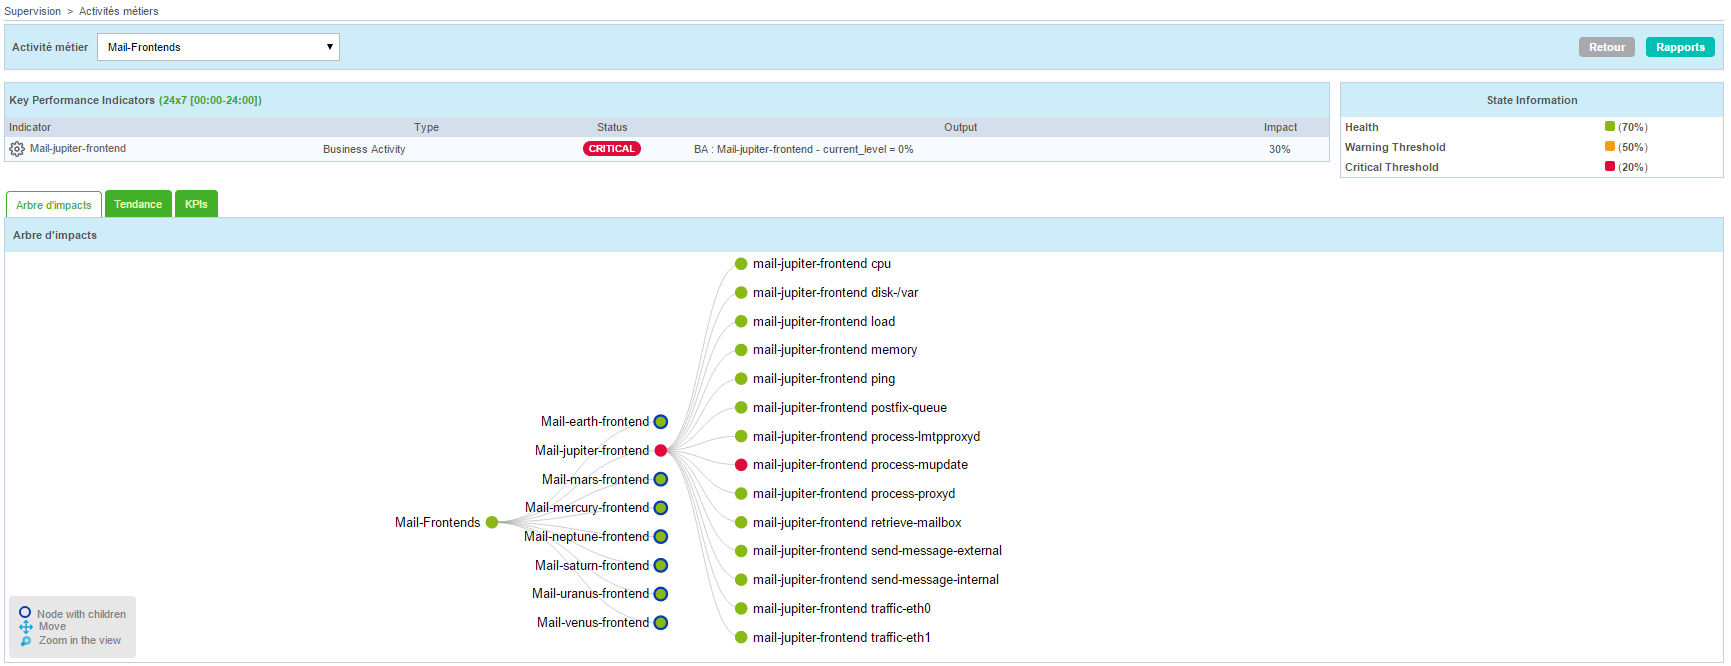The height and width of the screenshot is (666, 1731).
Task: Switch to the Tendance tab
Action: [x=138, y=204]
